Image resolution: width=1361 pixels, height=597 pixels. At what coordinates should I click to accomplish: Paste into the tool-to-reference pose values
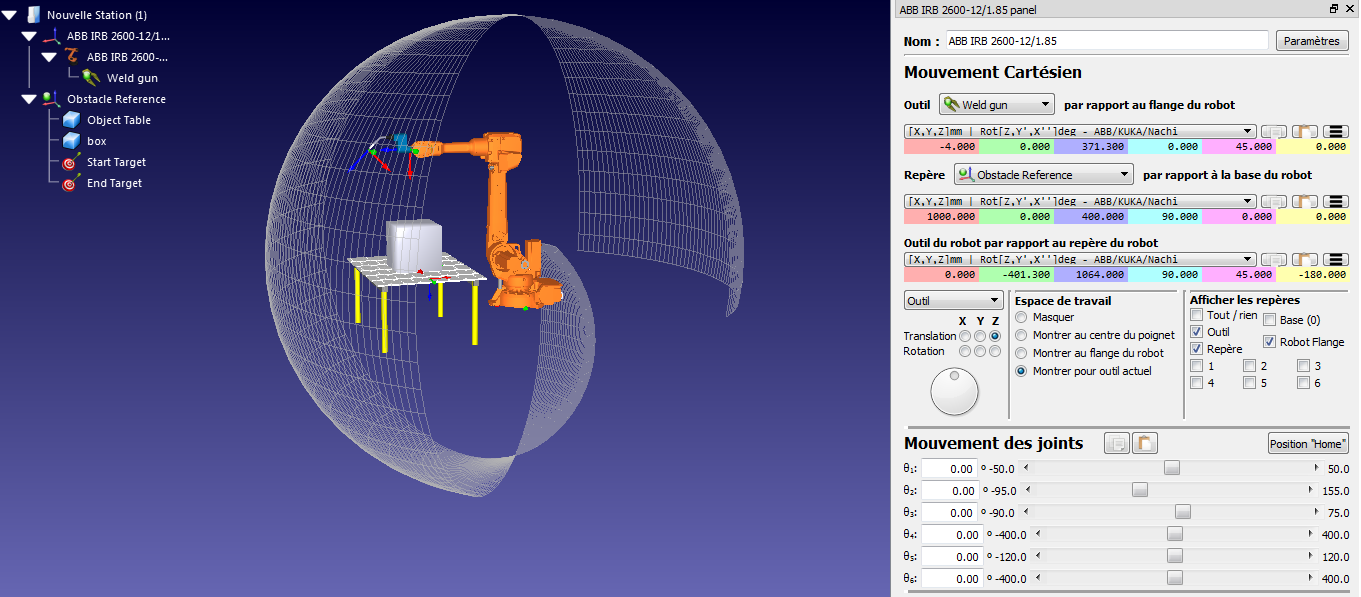pyautogui.click(x=1304, y=258)
